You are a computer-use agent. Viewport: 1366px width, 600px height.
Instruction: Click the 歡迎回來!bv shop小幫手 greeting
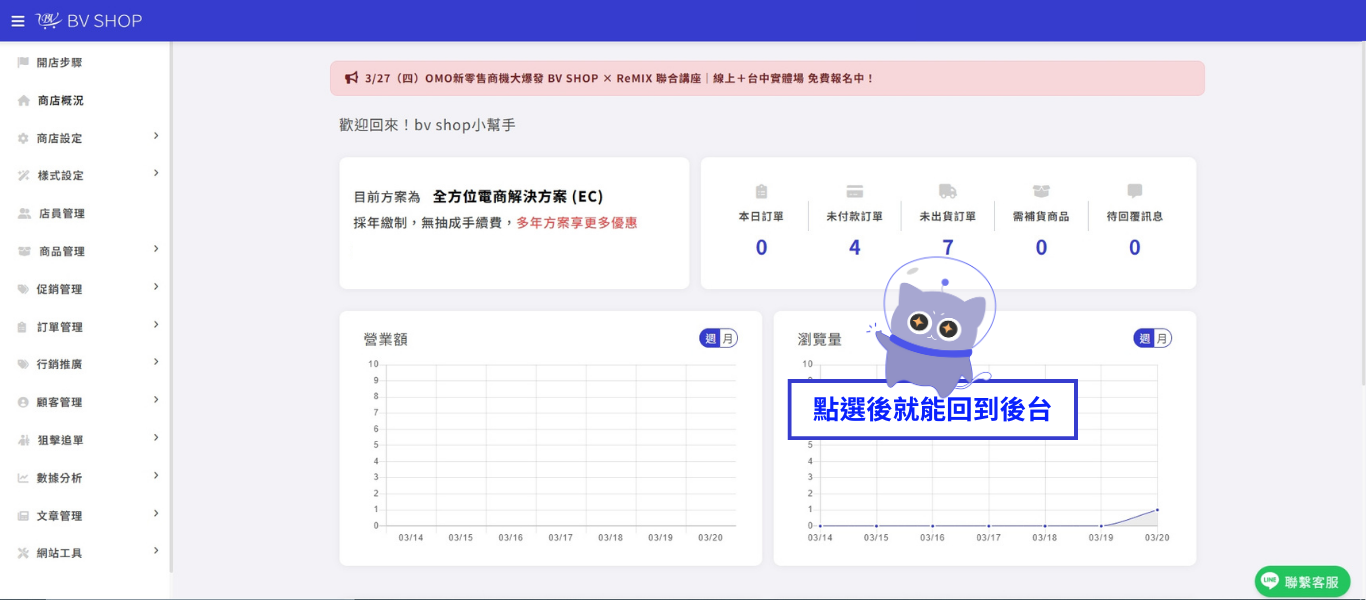[427, 125]
